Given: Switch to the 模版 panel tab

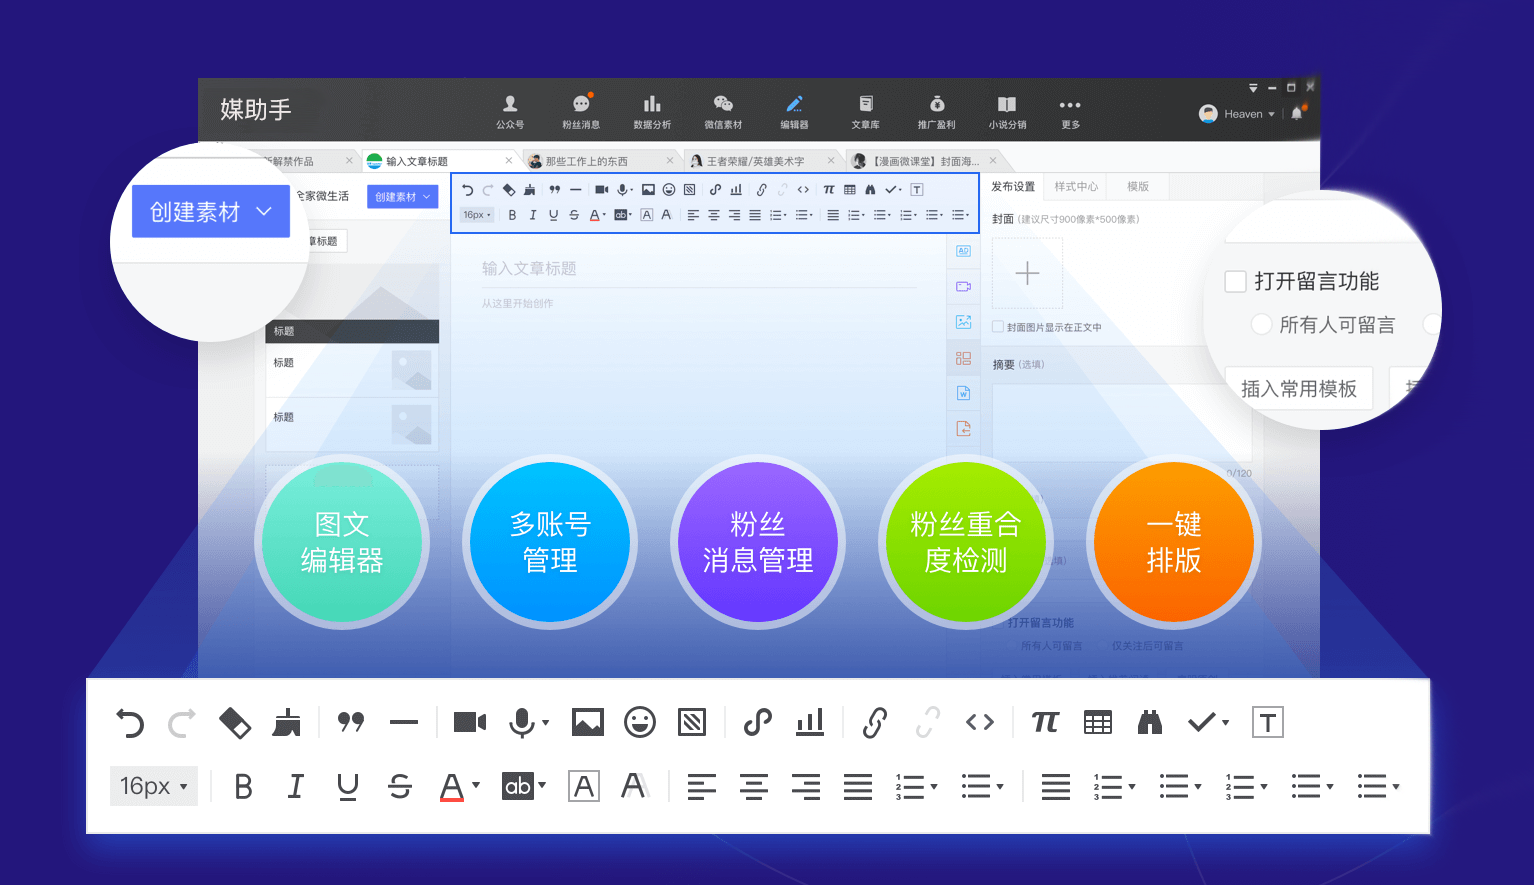Looking at the screenshot, I should tap(1138, 187).
